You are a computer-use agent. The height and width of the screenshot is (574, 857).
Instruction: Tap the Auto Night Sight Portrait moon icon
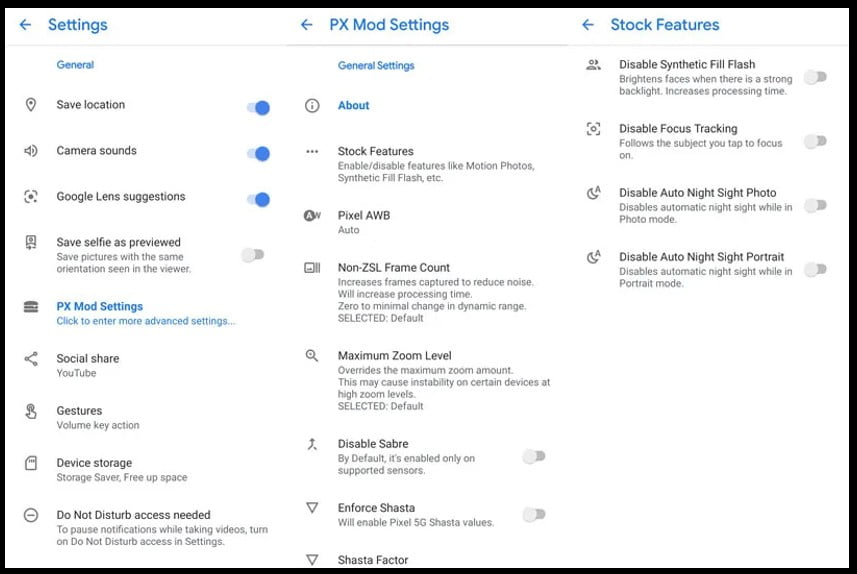[594, 256]
